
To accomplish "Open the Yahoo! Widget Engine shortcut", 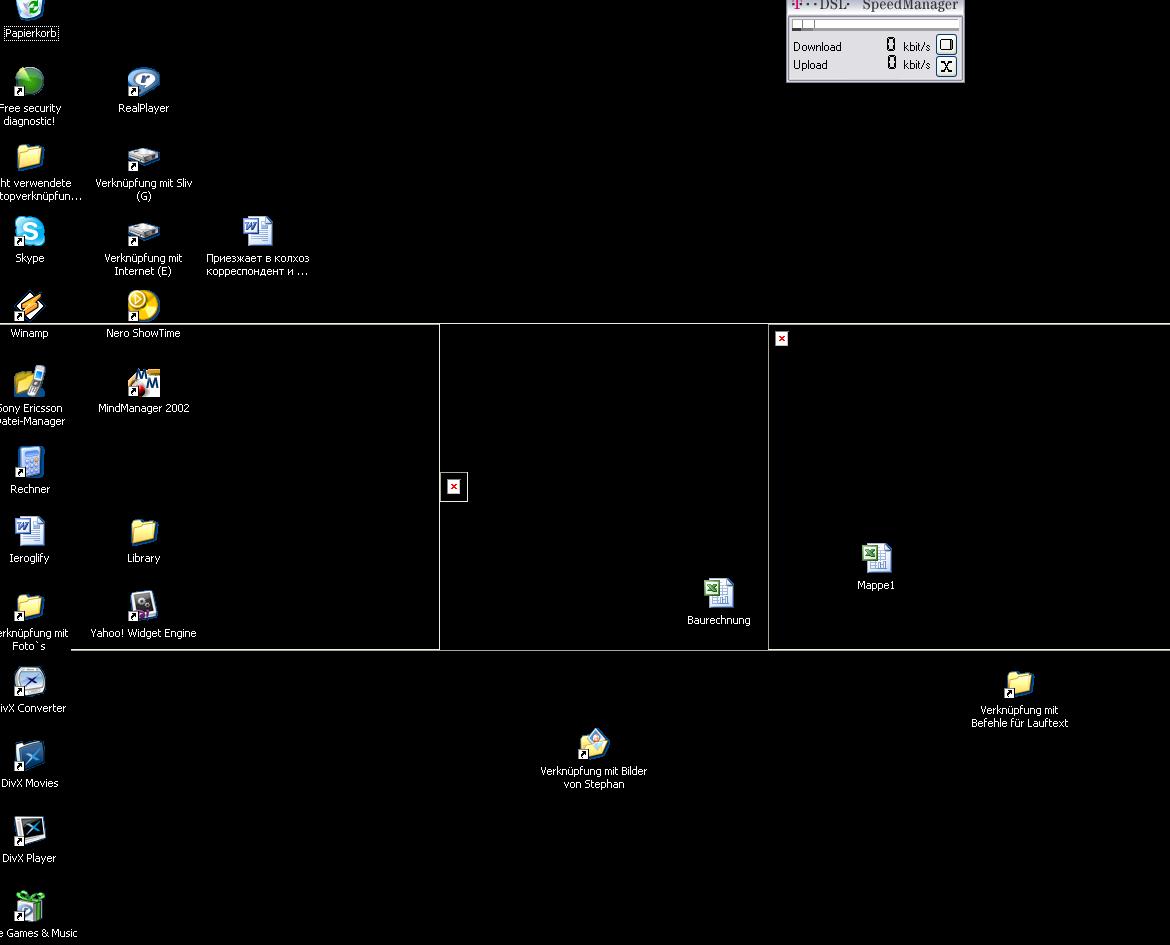I will 143,607.
